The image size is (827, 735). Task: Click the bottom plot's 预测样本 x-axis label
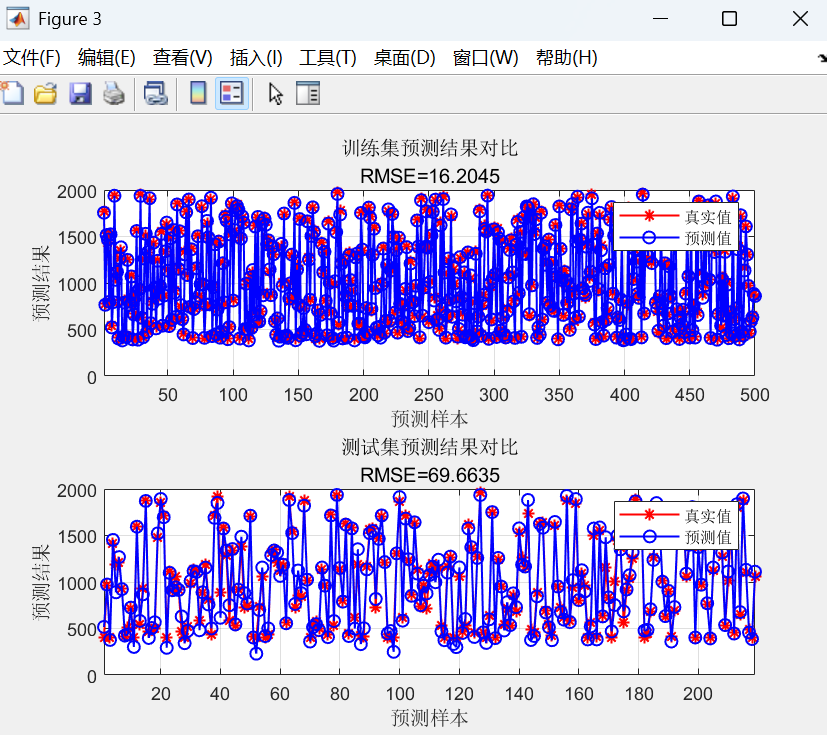tap(429, 718)
